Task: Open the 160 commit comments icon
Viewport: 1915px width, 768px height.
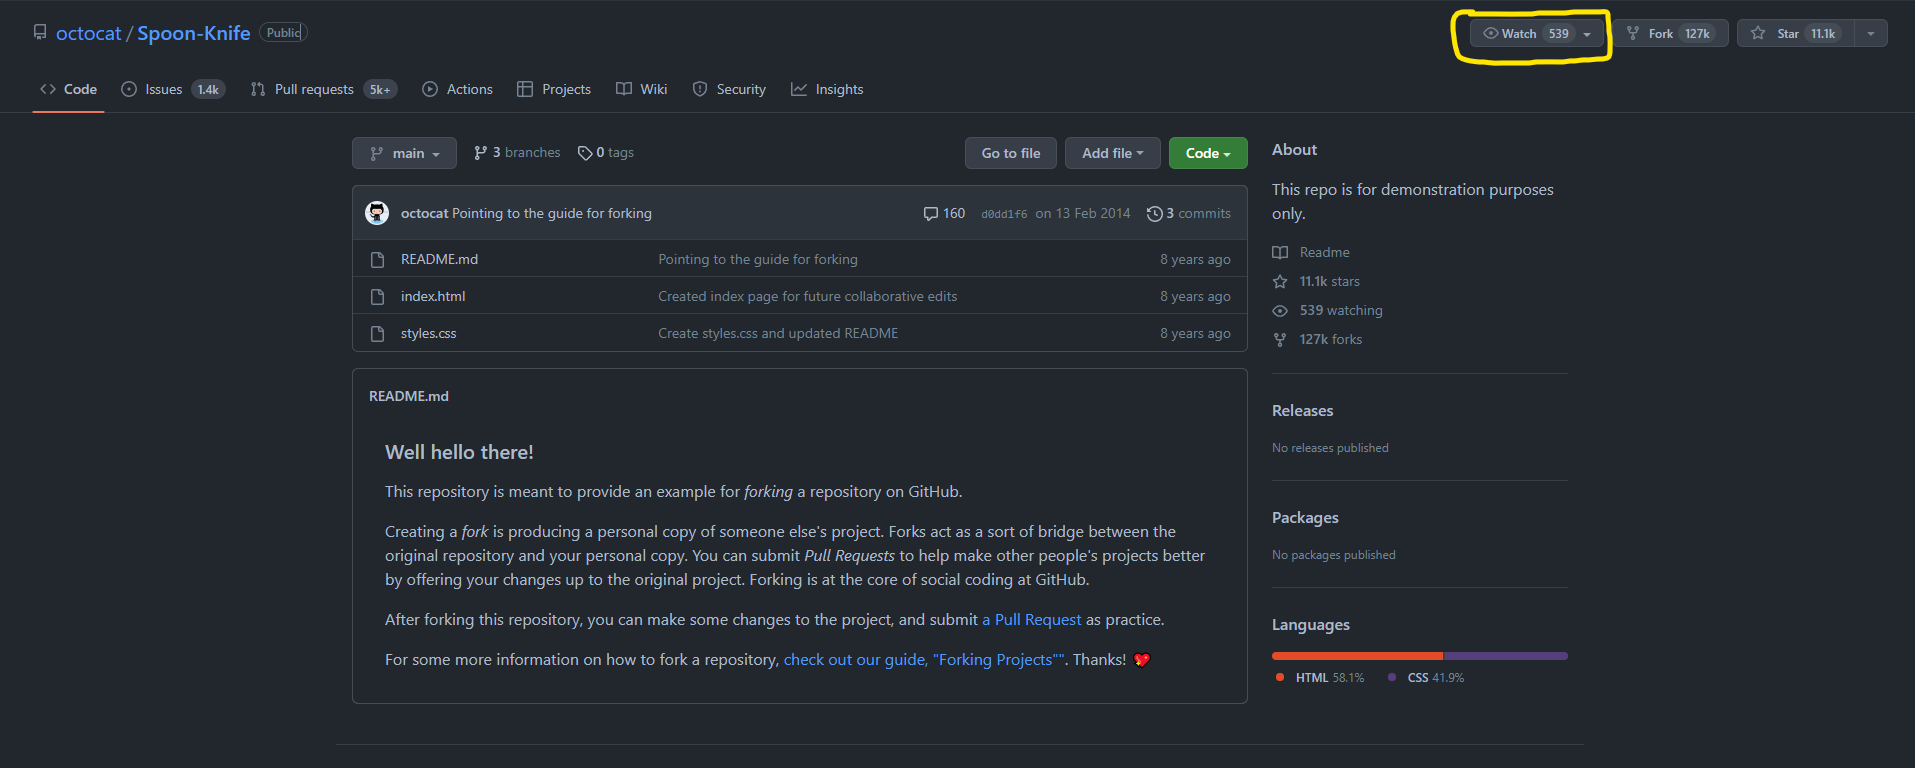Action: [944, 213]
